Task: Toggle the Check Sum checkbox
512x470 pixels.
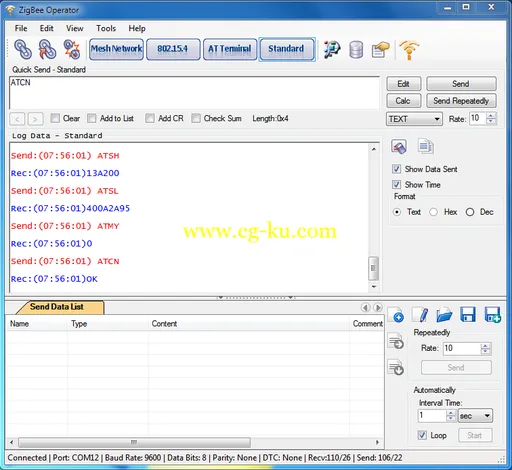Action: click(196, 118)
